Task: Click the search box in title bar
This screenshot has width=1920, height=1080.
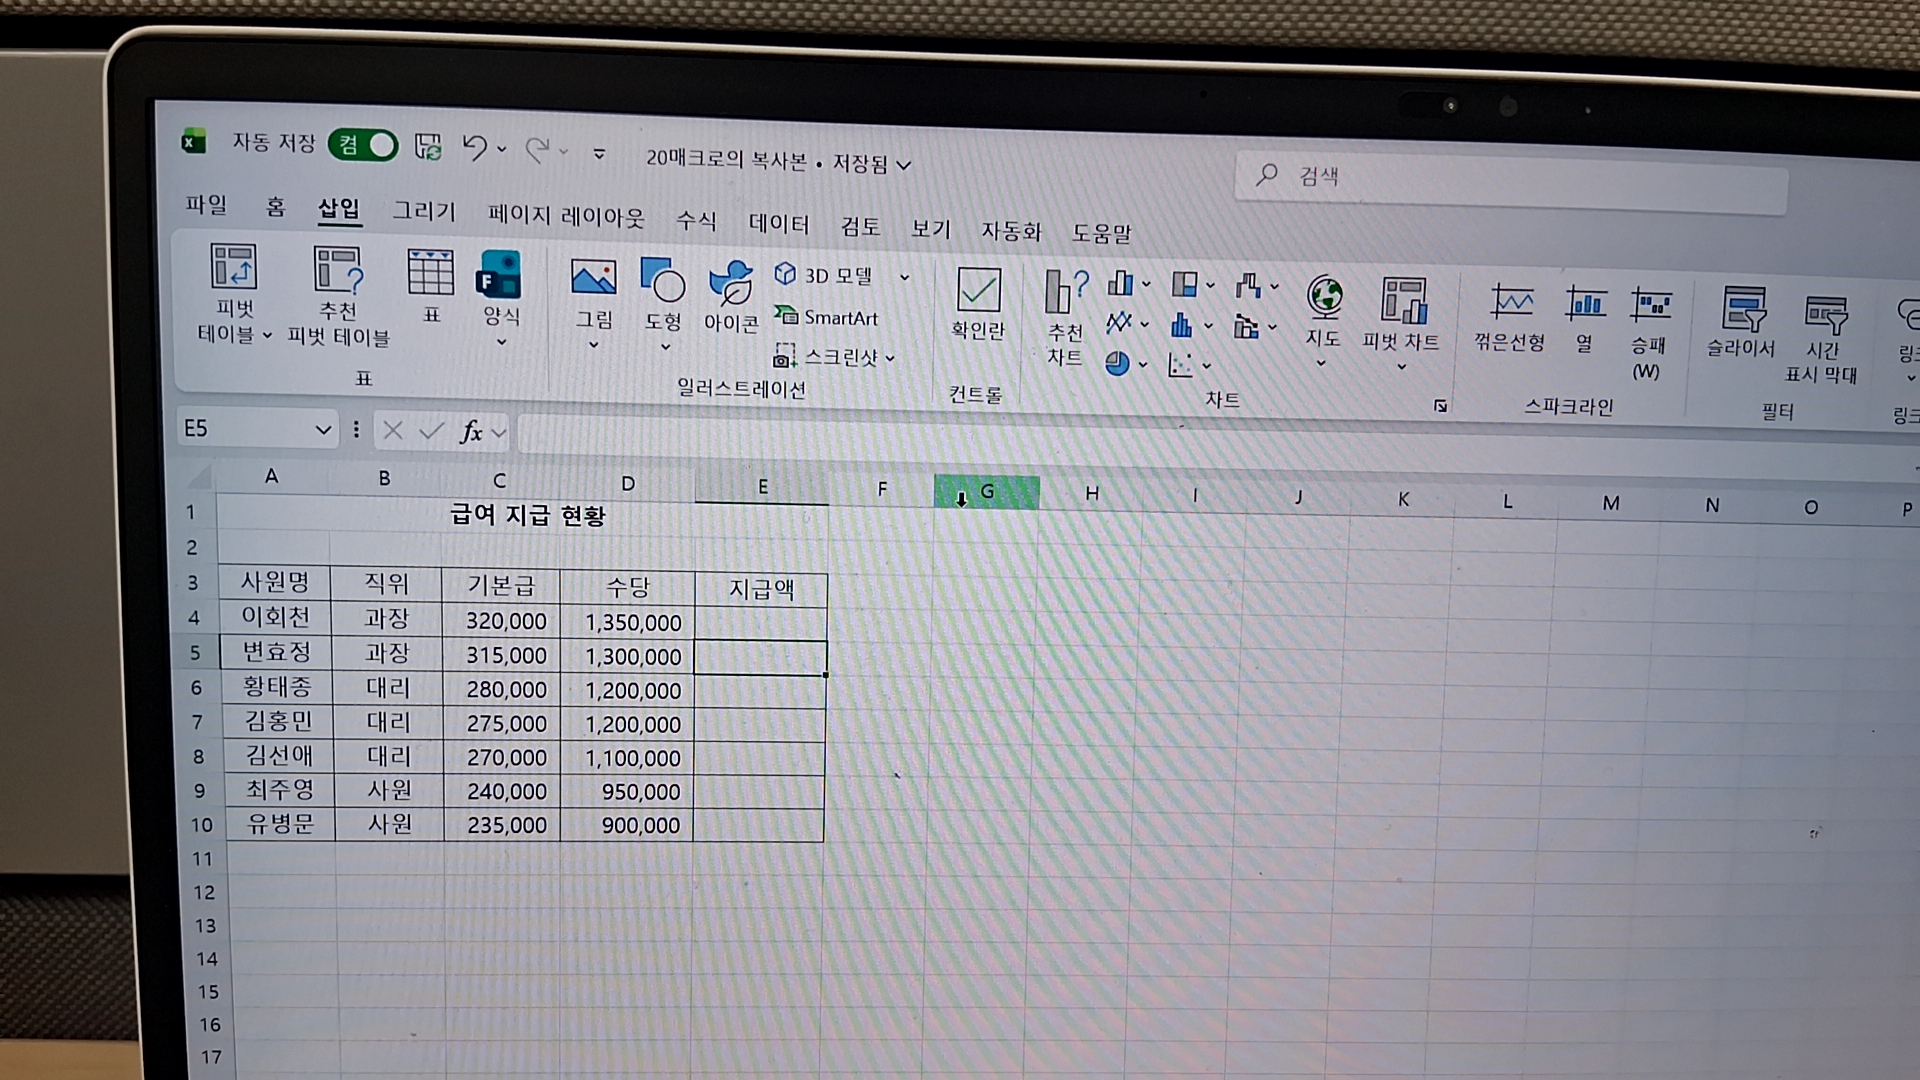Action: pyautogui.click(x=1510, y=178)
